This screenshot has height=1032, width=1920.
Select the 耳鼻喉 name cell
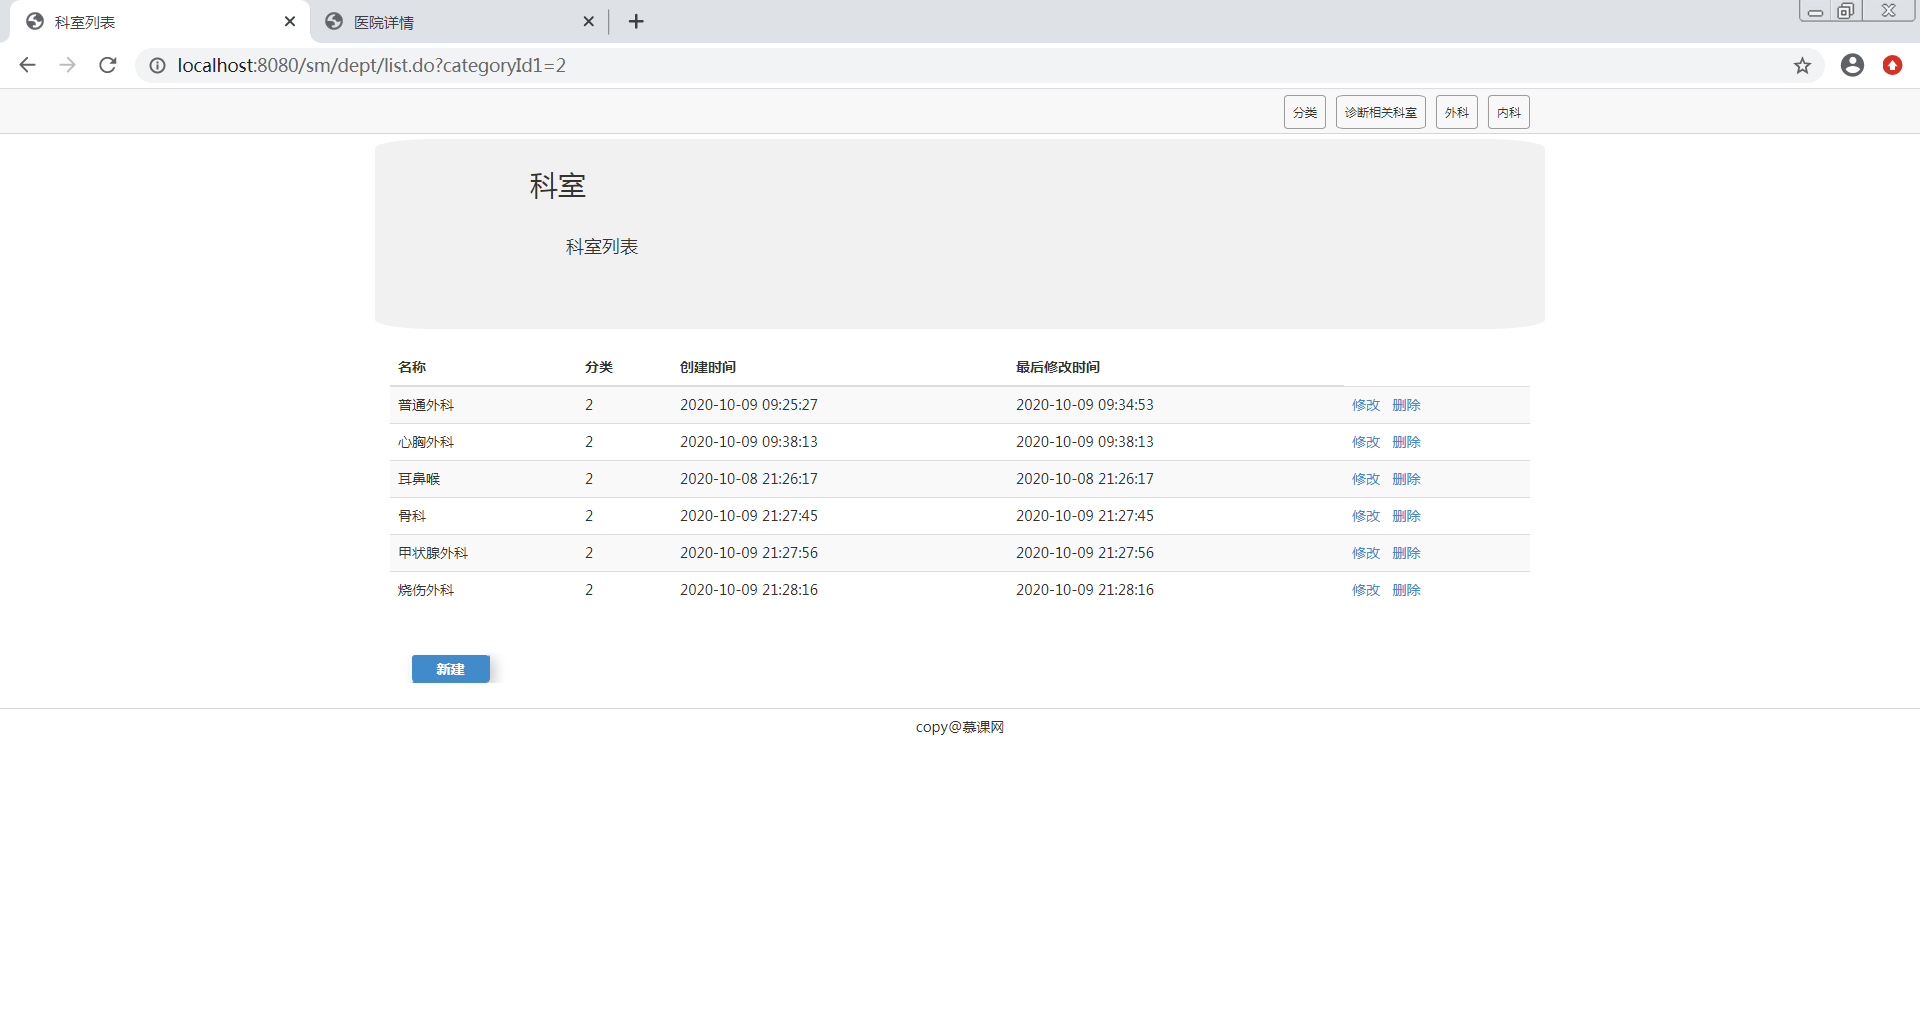tap(419, 479)
